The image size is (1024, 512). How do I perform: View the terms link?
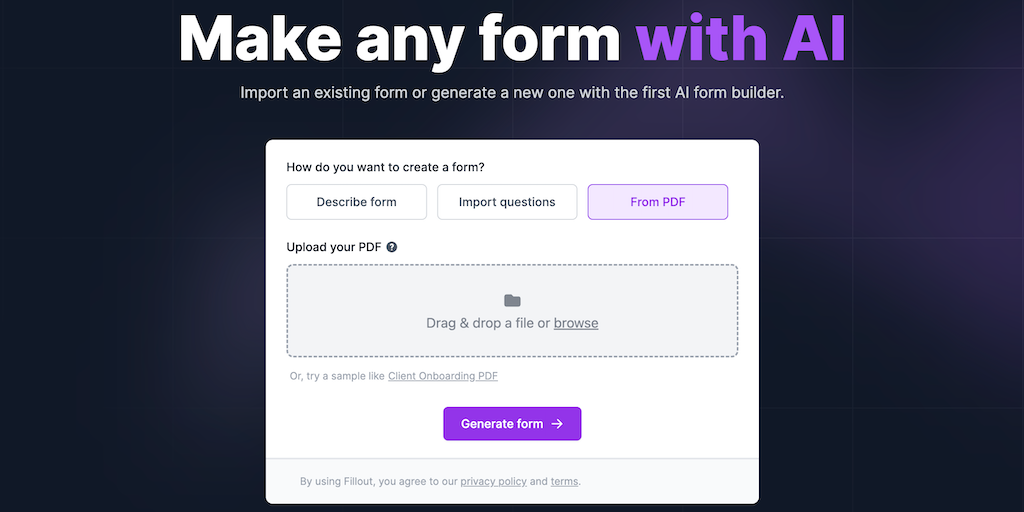click(564, 481)
